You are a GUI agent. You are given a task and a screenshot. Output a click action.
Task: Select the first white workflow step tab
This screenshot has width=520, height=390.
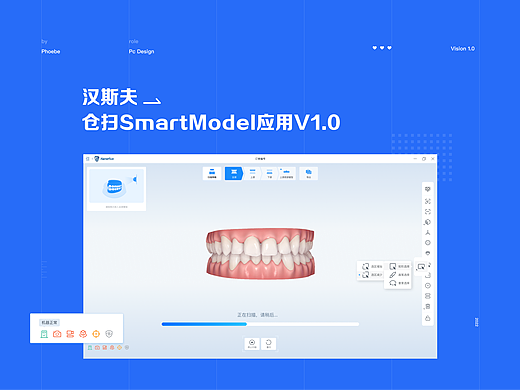[212, 173]
